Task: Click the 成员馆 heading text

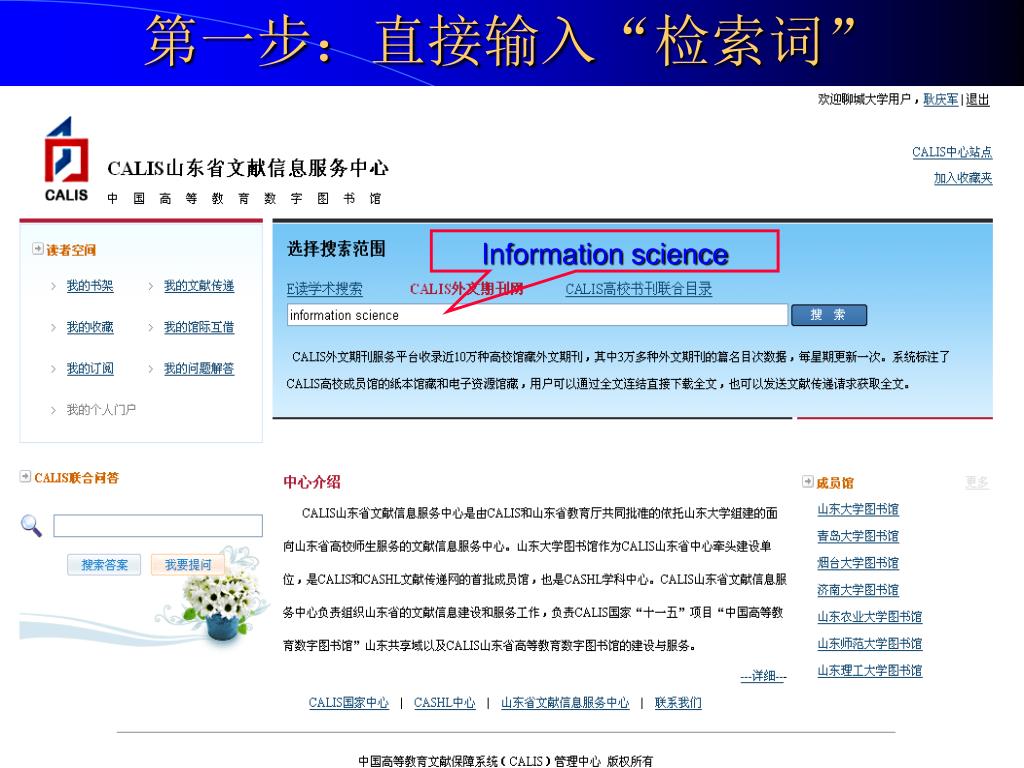Action: 835,483
